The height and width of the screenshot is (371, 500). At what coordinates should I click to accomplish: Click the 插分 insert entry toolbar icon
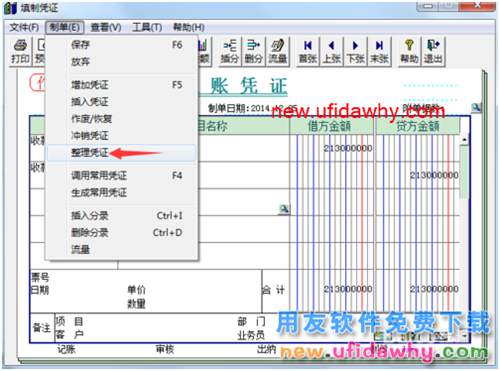coord(230,51)
